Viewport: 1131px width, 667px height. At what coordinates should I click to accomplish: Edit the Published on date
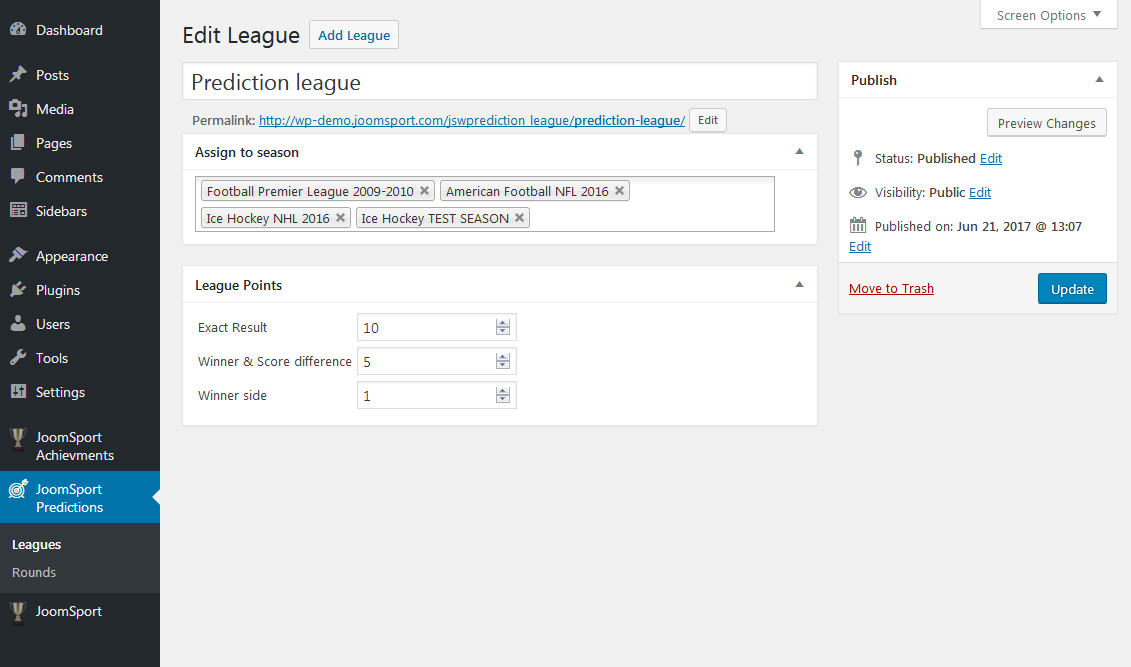[x=860, y=246]
